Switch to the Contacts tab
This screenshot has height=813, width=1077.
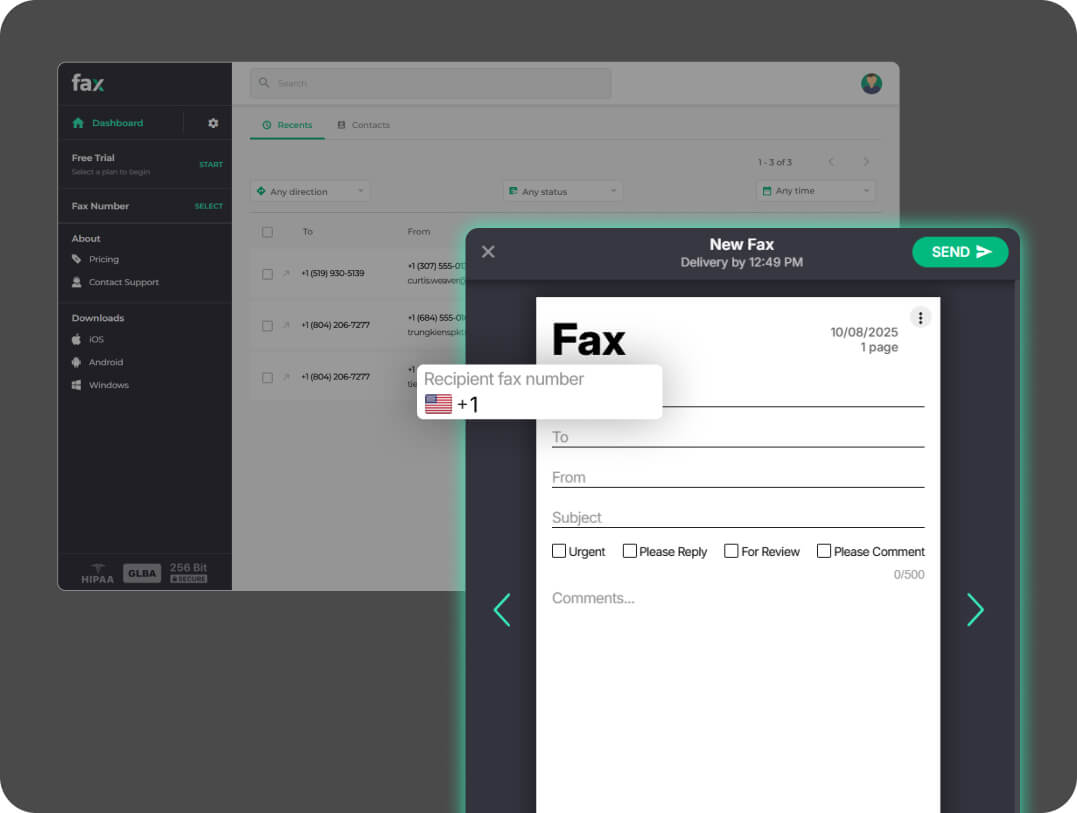pyautogui.click(x=363, y=125)
